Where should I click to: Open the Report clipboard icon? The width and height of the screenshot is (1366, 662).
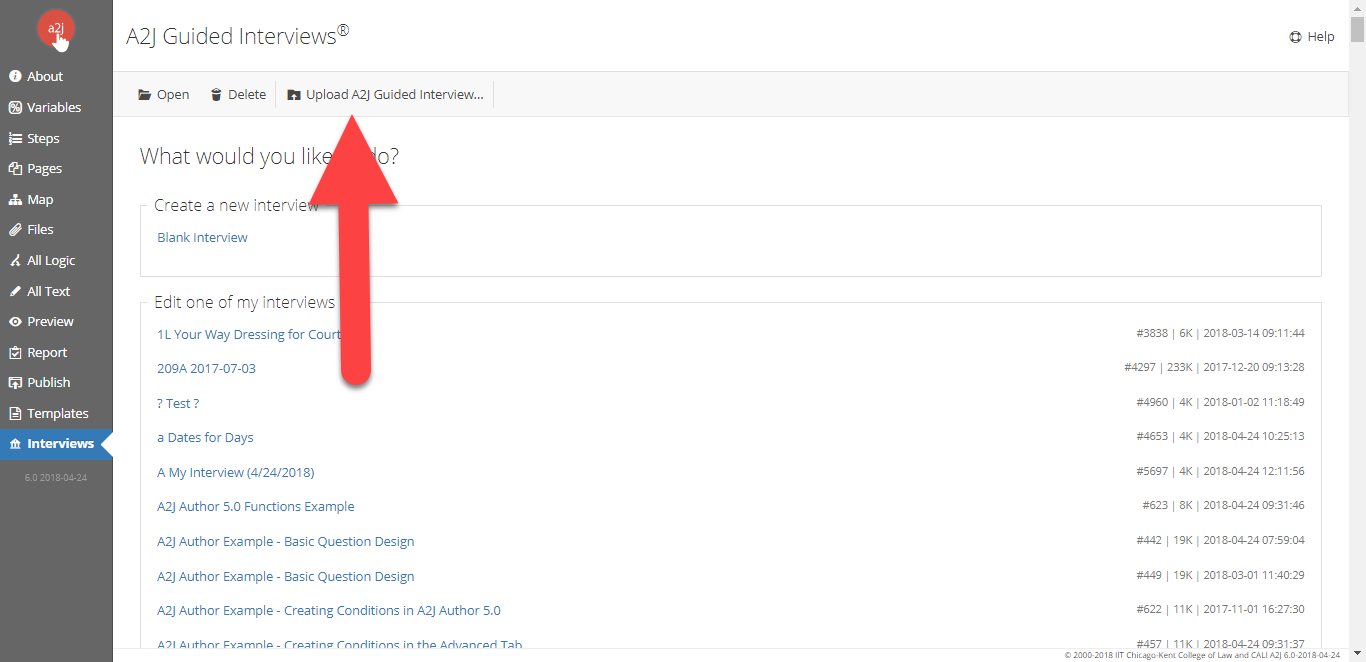(15, 352)
